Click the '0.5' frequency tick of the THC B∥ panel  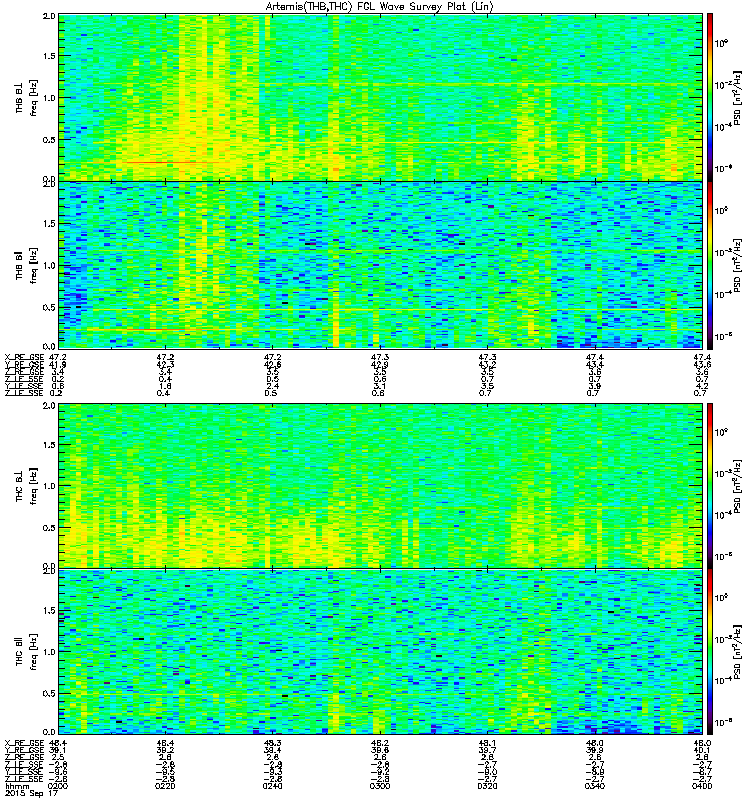pyautogui.click(x=49, y=693)
